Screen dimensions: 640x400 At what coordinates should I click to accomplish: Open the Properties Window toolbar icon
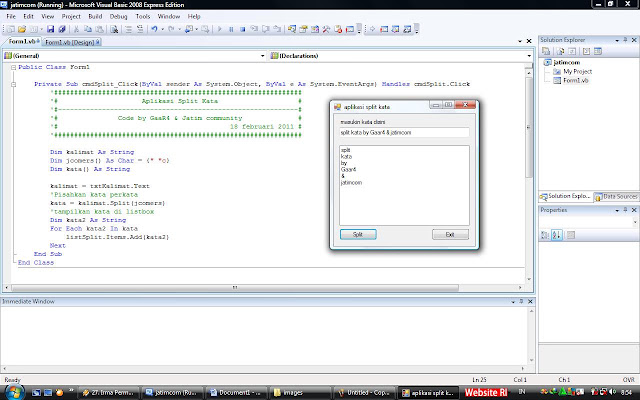click(x=303, y=29)
